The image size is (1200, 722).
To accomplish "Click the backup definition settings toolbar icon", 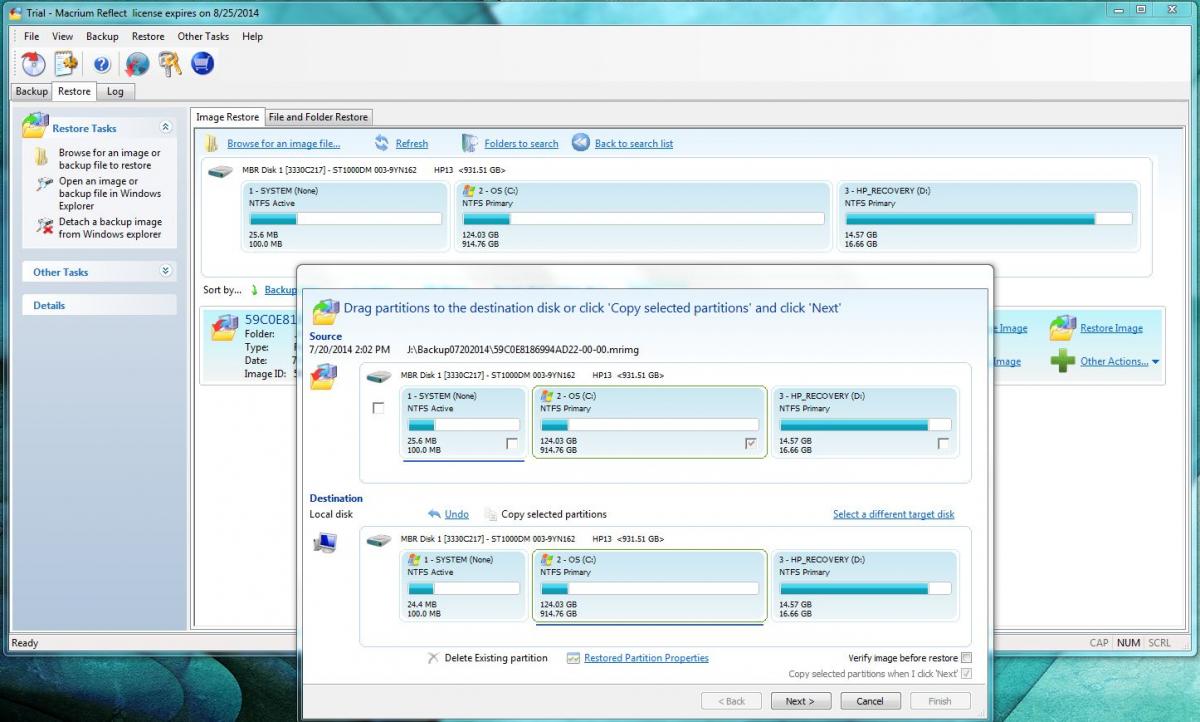I will coord(66,64).
